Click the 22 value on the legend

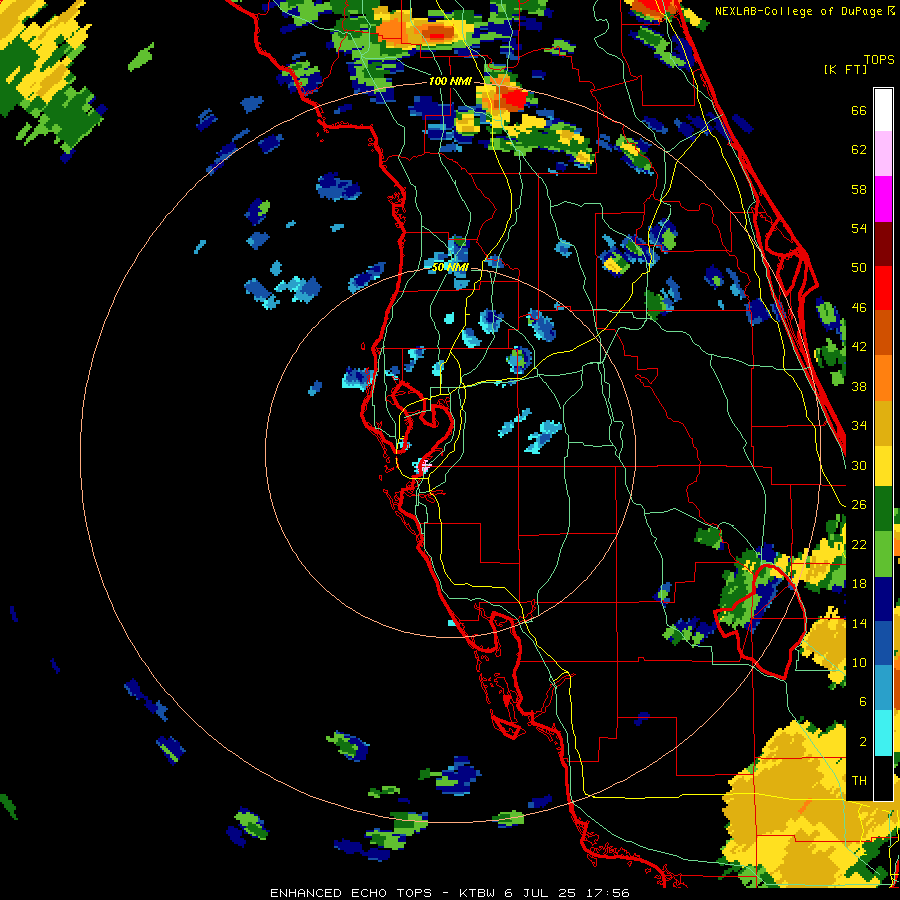(x=859, y=544)
